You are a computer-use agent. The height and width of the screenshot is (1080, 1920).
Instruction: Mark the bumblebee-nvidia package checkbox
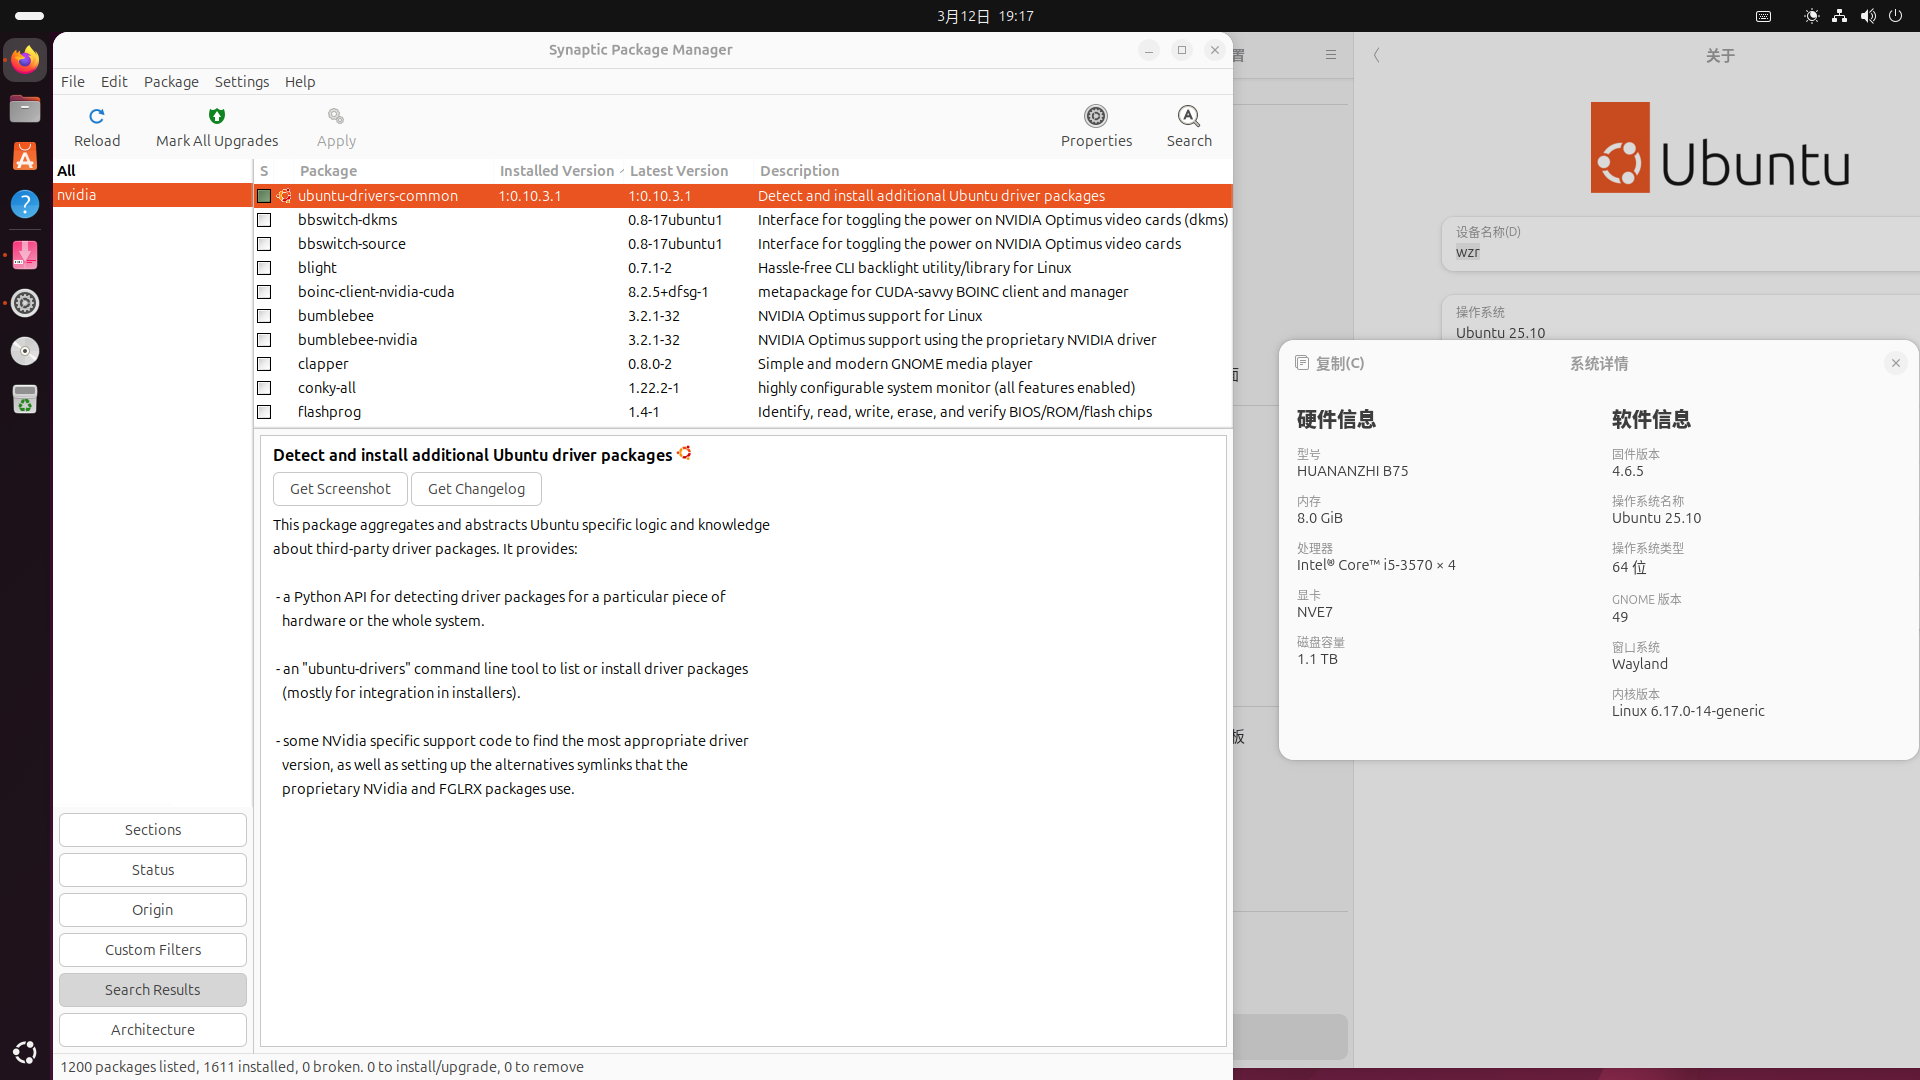(264, 340)
